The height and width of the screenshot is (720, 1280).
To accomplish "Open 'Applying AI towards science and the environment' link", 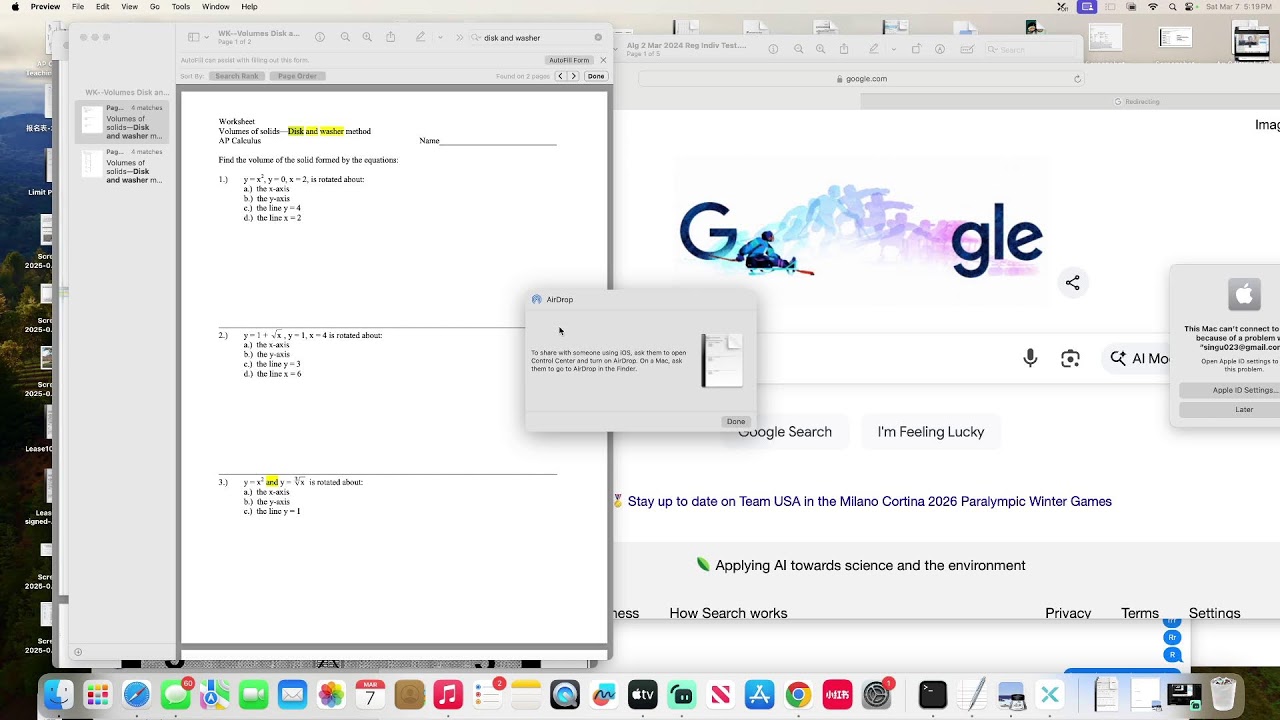I will pyautogui.click(x=870, y=565).
